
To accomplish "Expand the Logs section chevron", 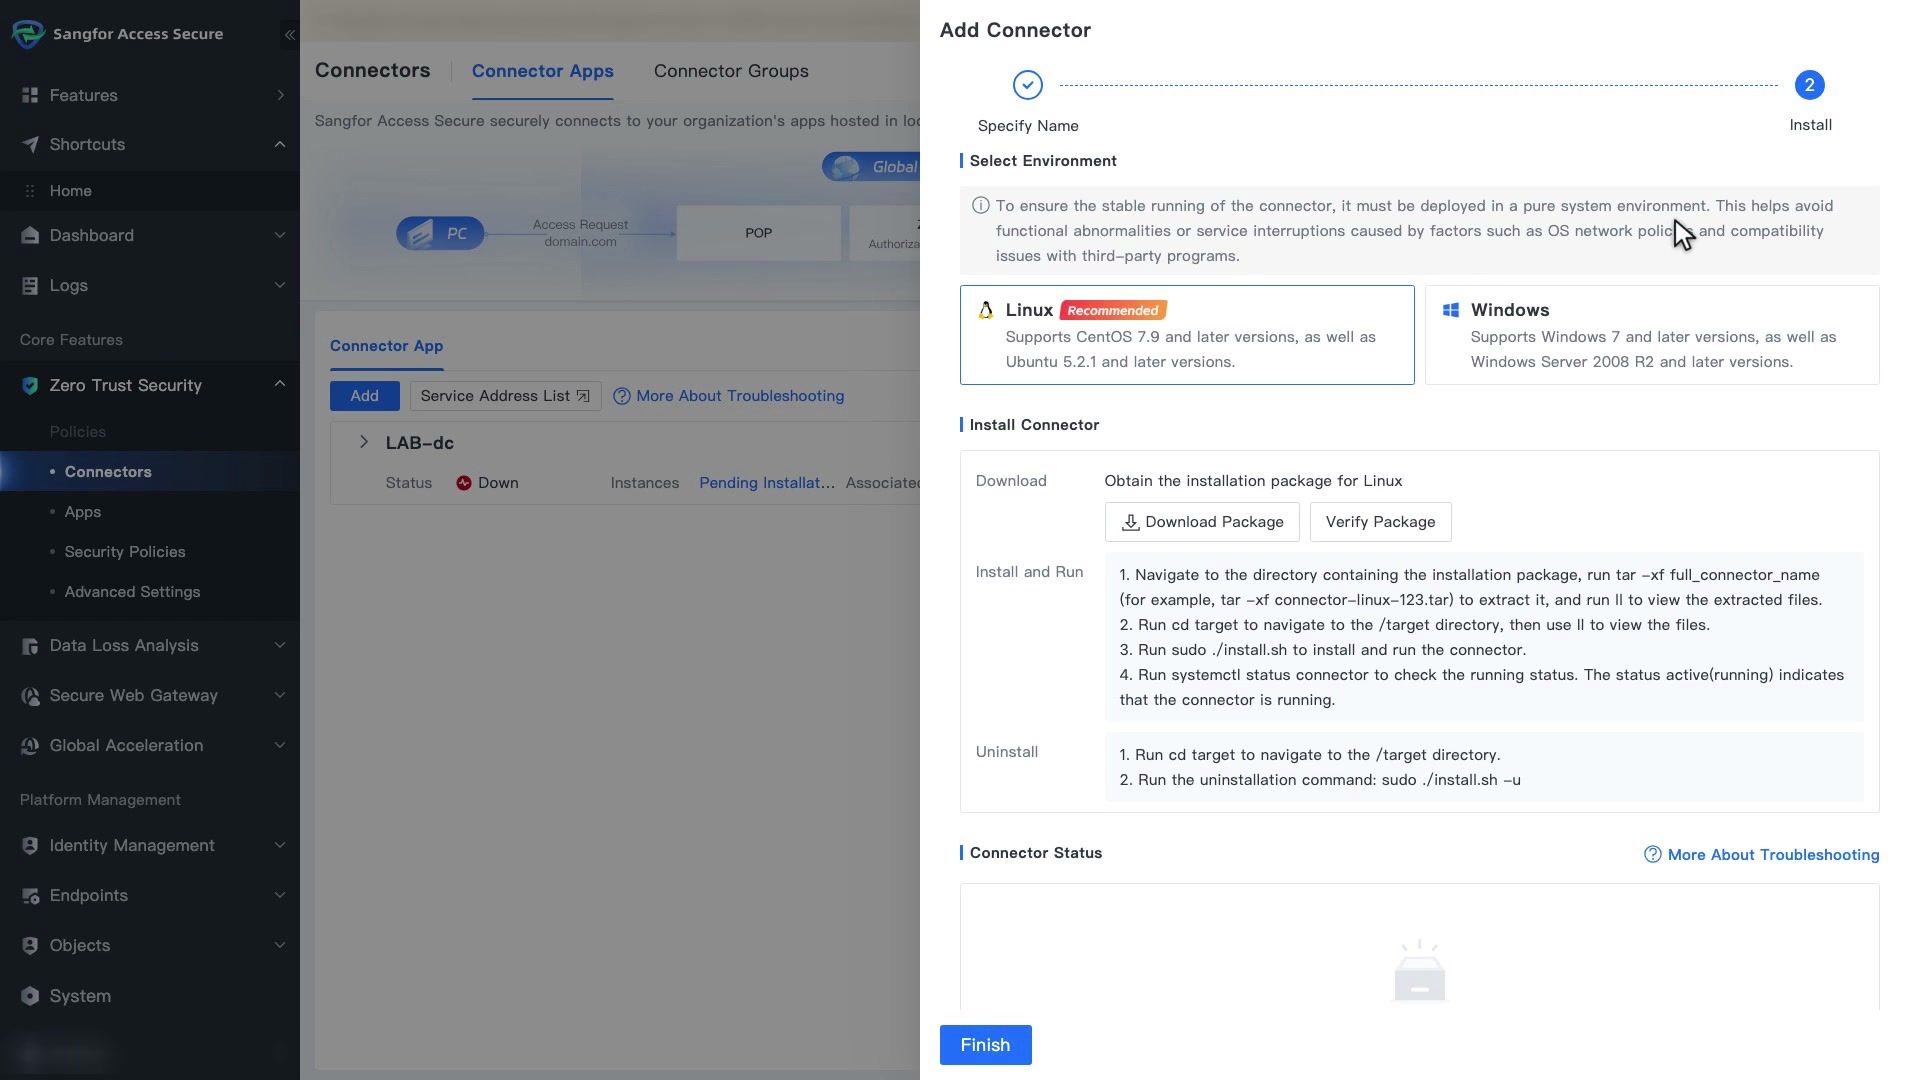I will (280, 286).
